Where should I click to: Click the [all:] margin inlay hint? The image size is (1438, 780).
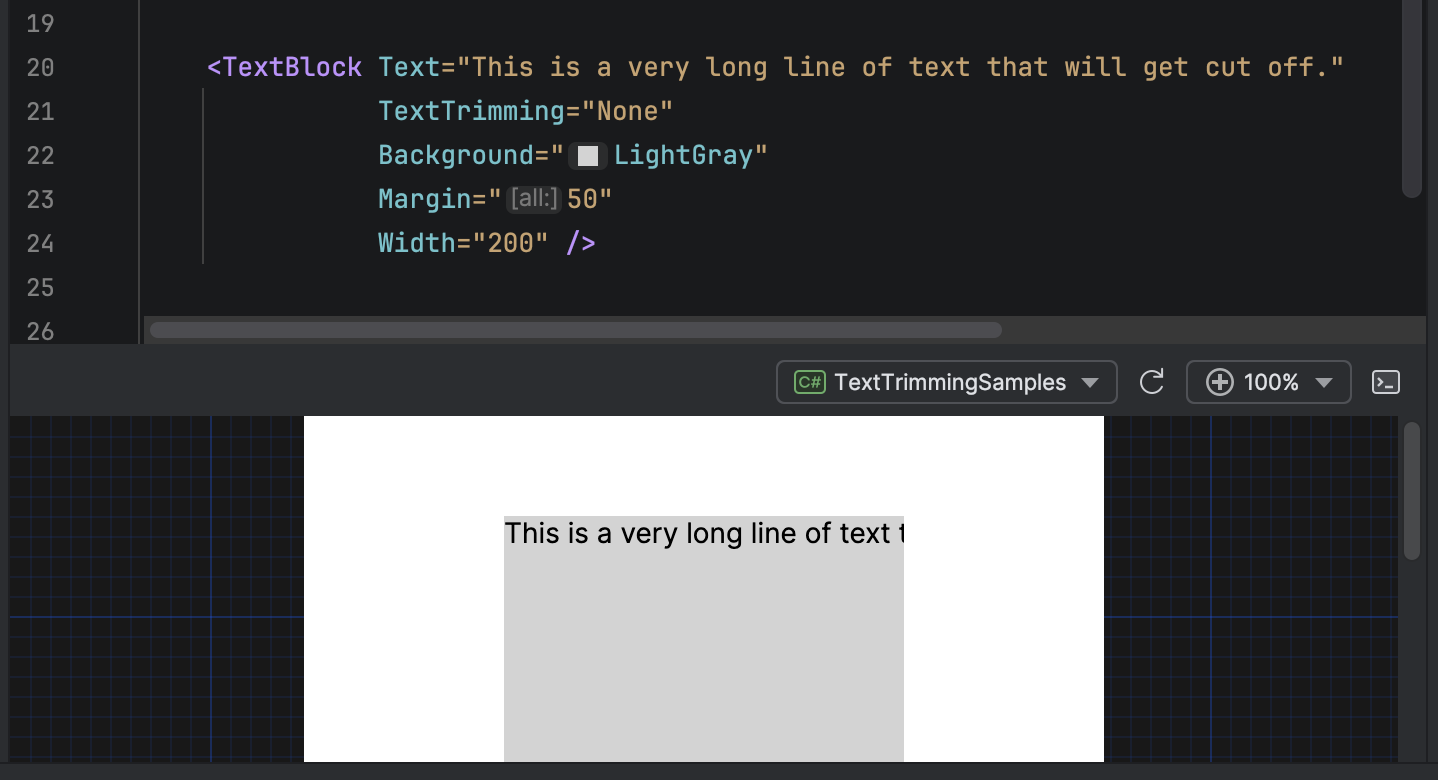click(533, 199)
